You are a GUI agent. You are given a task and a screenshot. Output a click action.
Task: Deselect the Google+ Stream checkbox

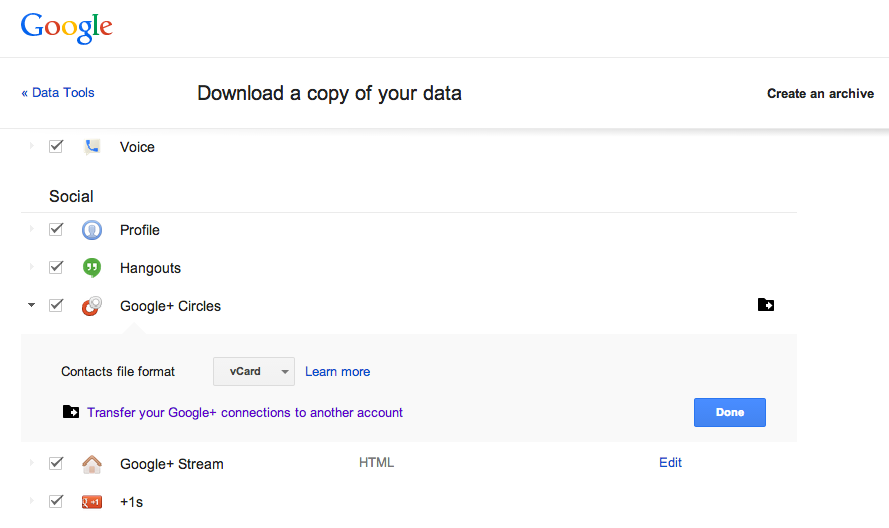pyautogui.click(x=56, y=463)
